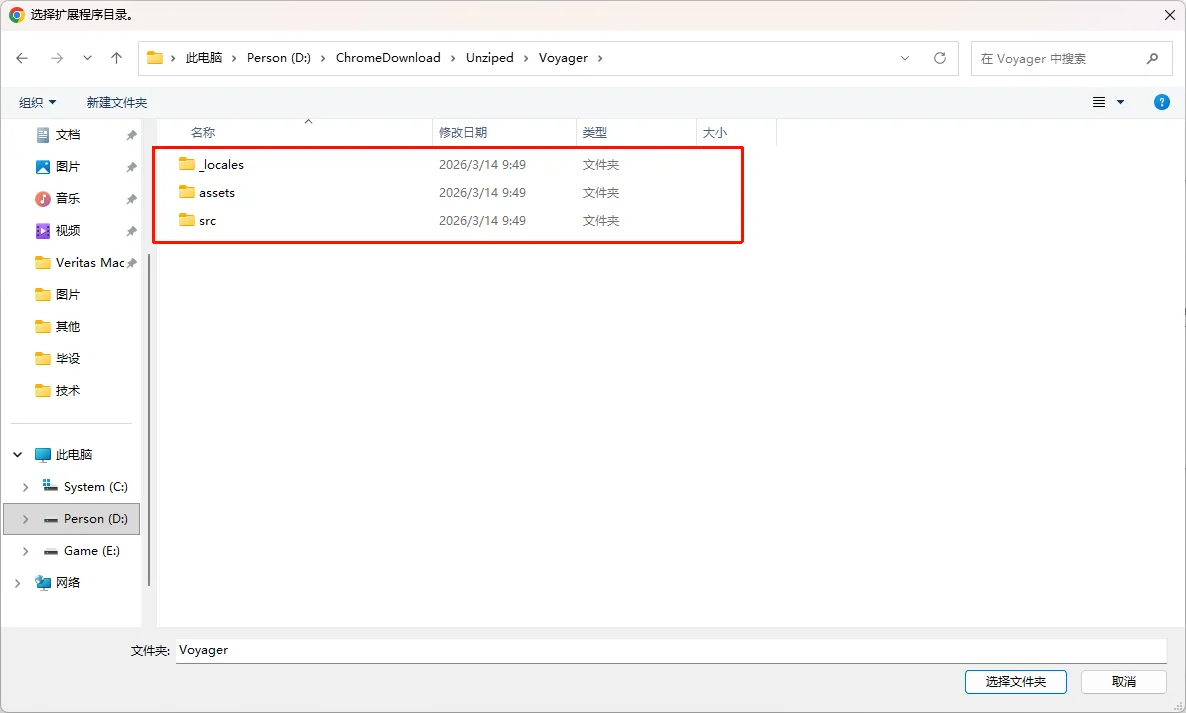
Task: Open the 组织 dropdown menu
Action: tap(38, 102)
